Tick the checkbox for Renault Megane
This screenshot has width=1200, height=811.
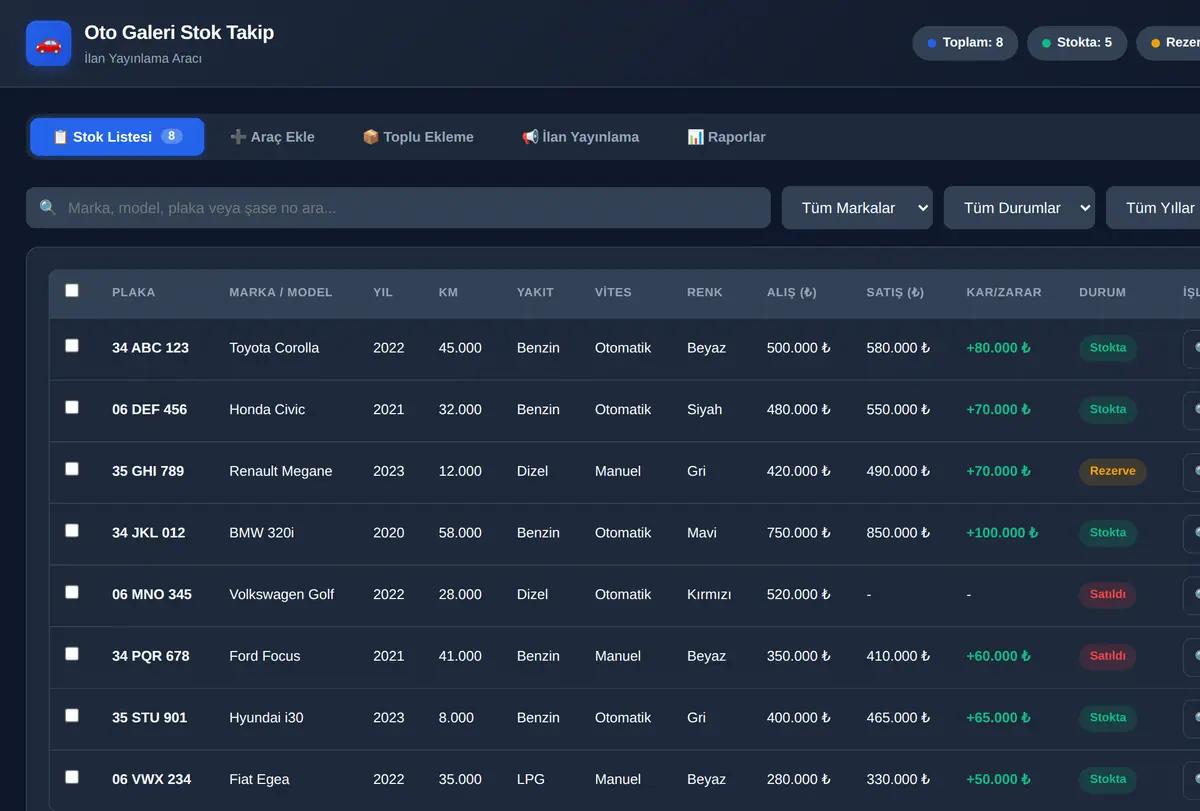pos(72,469)
